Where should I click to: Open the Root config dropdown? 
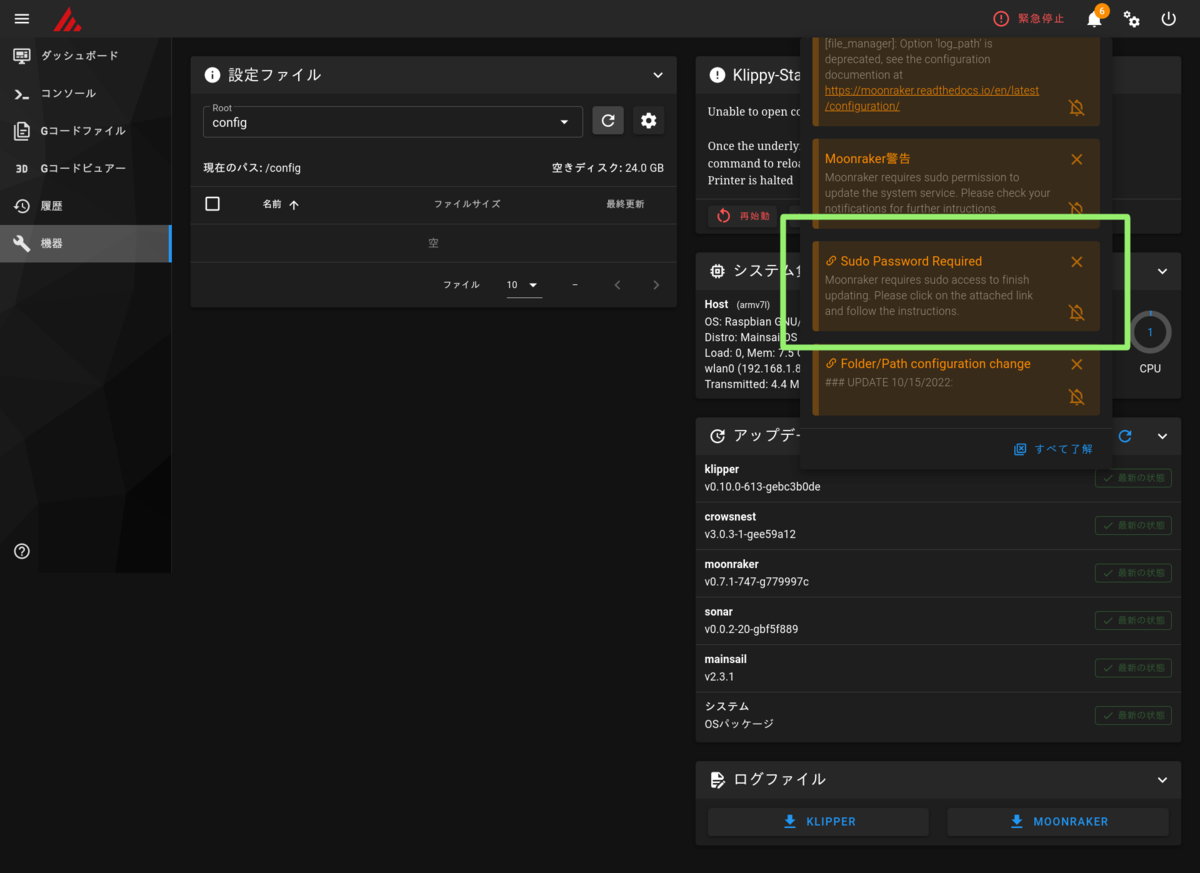392,121
